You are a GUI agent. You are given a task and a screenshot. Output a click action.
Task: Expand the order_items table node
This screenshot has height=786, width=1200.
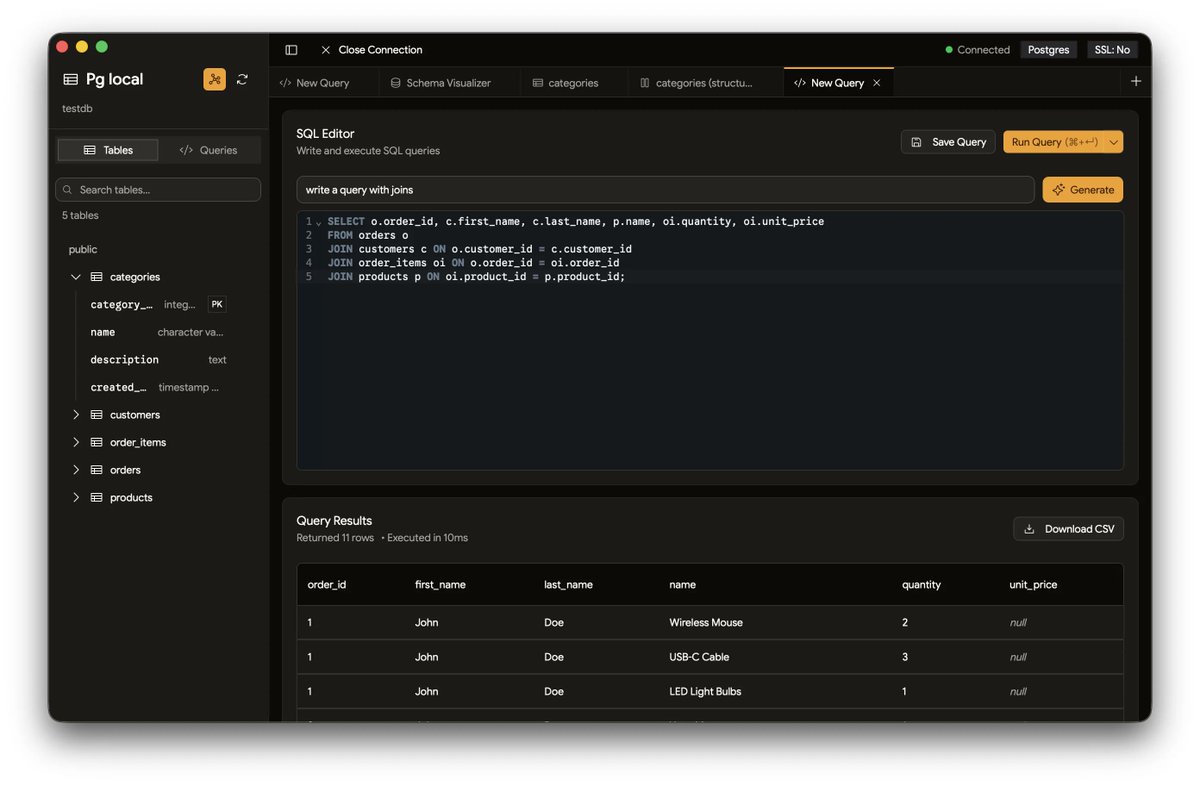pyautogui.click(x=76, y=442)
